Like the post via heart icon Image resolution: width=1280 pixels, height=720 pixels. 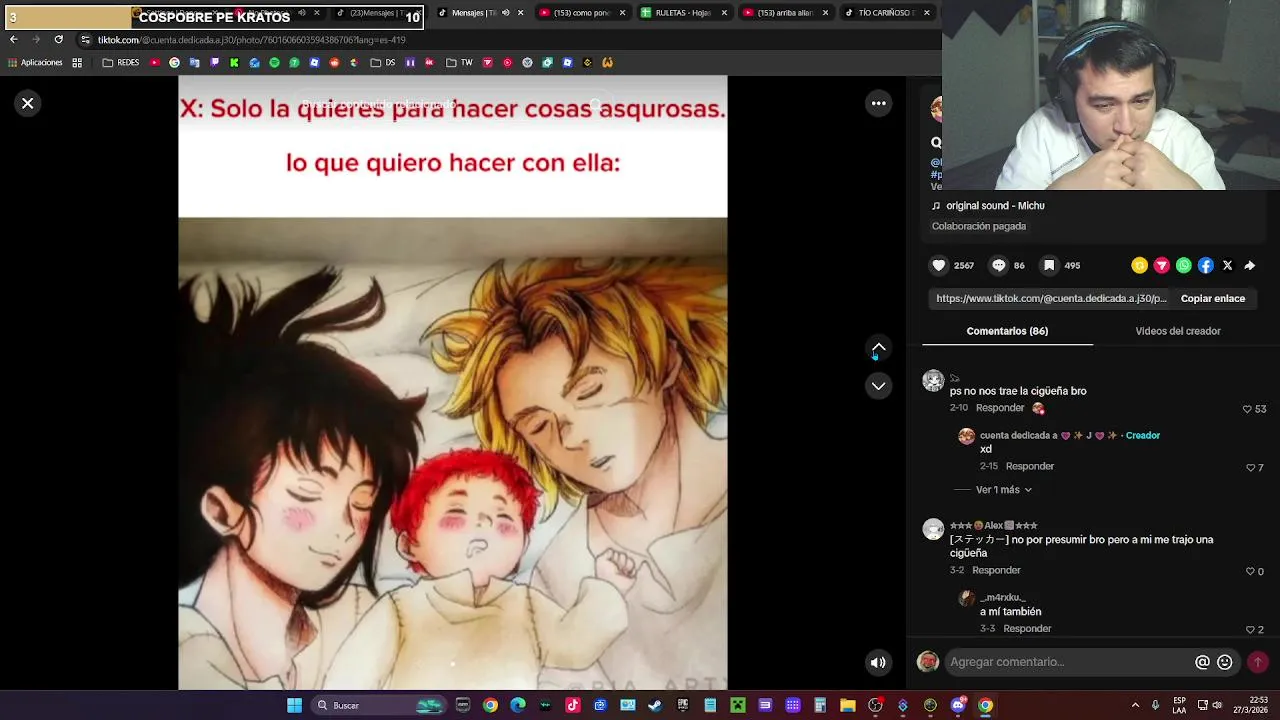coord(938,265)
